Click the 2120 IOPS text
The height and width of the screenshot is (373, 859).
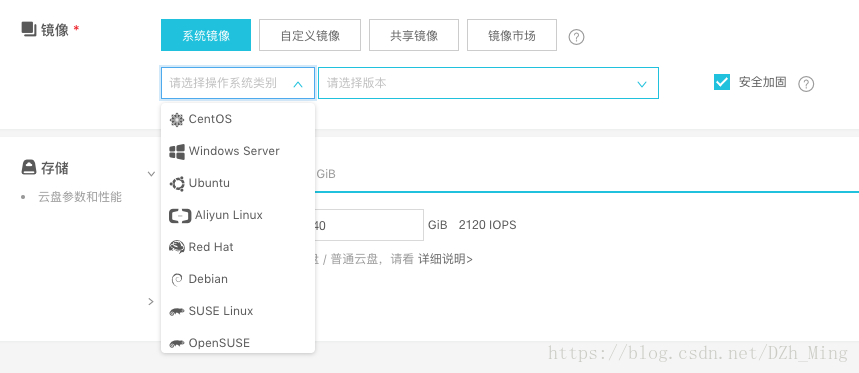[488, 225]
